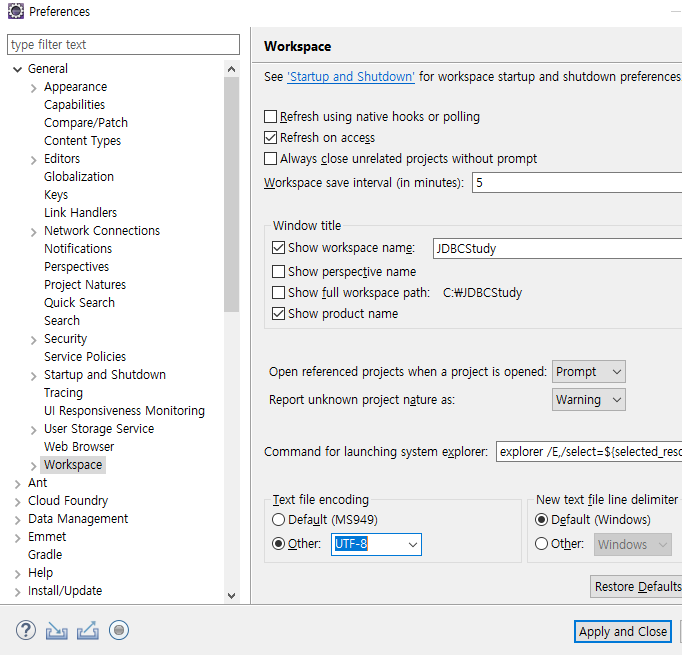
Task: Select Default (MS949) text file encoding
Action: click(278, 519)
